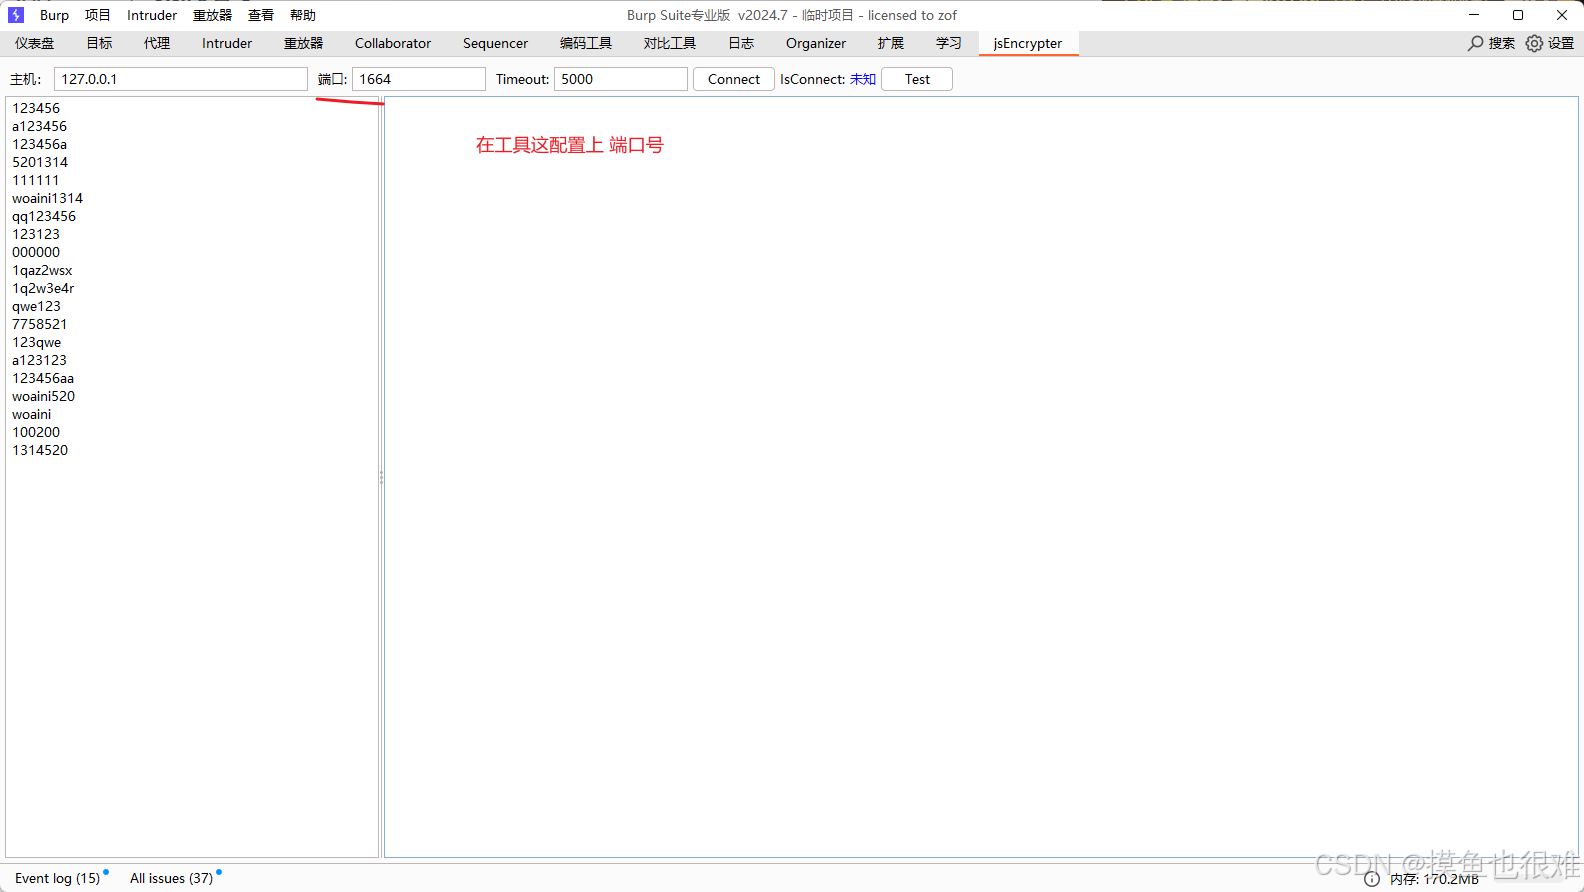This screenshot has width=1584, height=892.
Task: Switch to the 对比工具 tab
Action: pyautogui.click(x=670, y=43)
